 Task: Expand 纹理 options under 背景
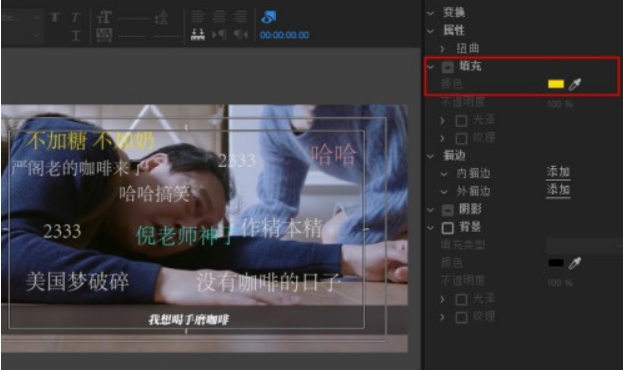click(443, 317)
